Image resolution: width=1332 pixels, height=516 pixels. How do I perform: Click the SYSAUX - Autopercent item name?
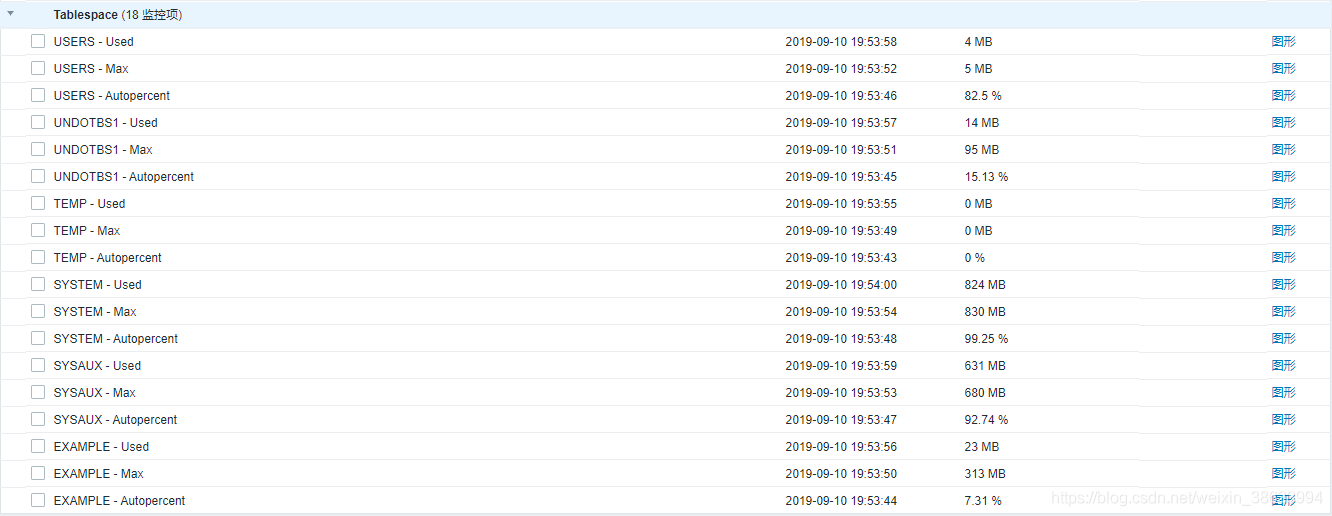click(x=115, y=420)
